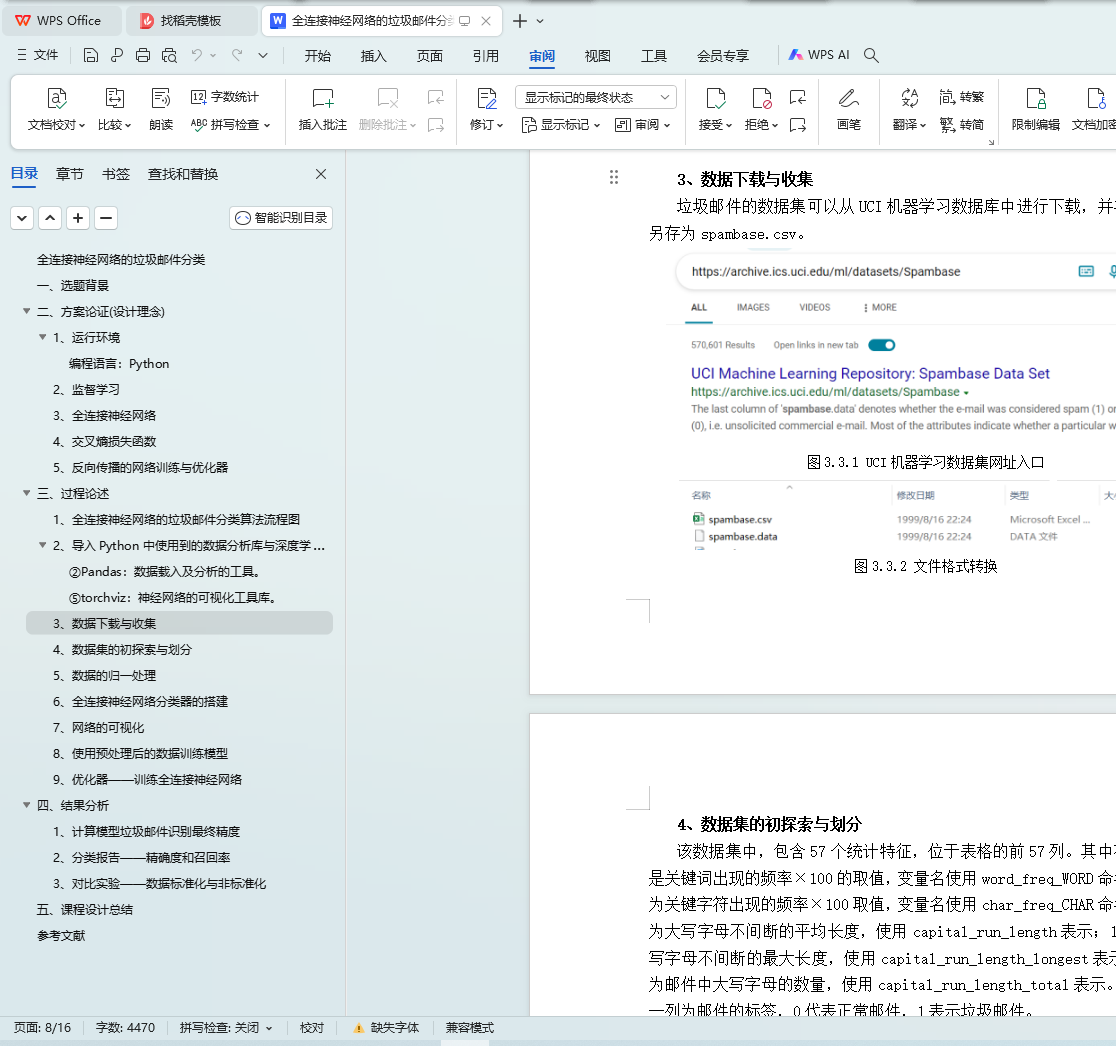The height and width of the screenshot is (1046, 1116).
Task: Click the Save icon in the quick toolbar
Action: point(90,56)
